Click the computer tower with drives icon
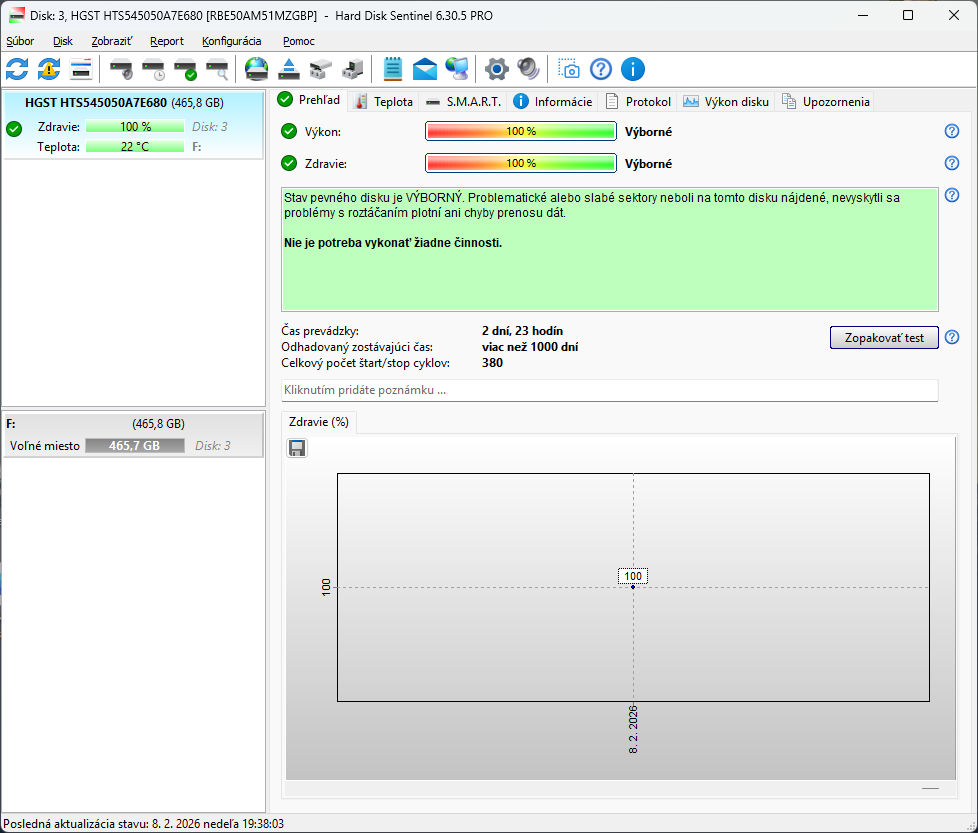Image resolution: width=978 pixels, height=833 pixels. pos(353,69)
